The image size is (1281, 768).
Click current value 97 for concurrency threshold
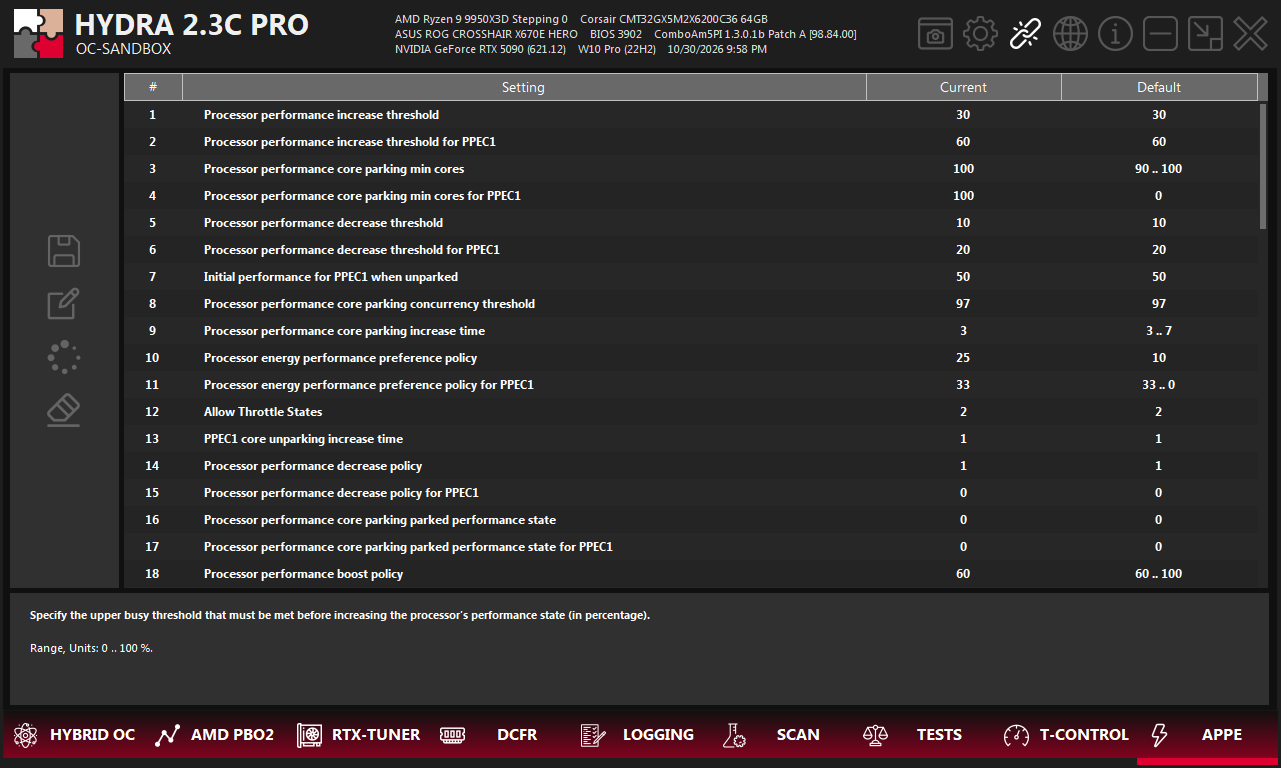[x=964, y=304]
